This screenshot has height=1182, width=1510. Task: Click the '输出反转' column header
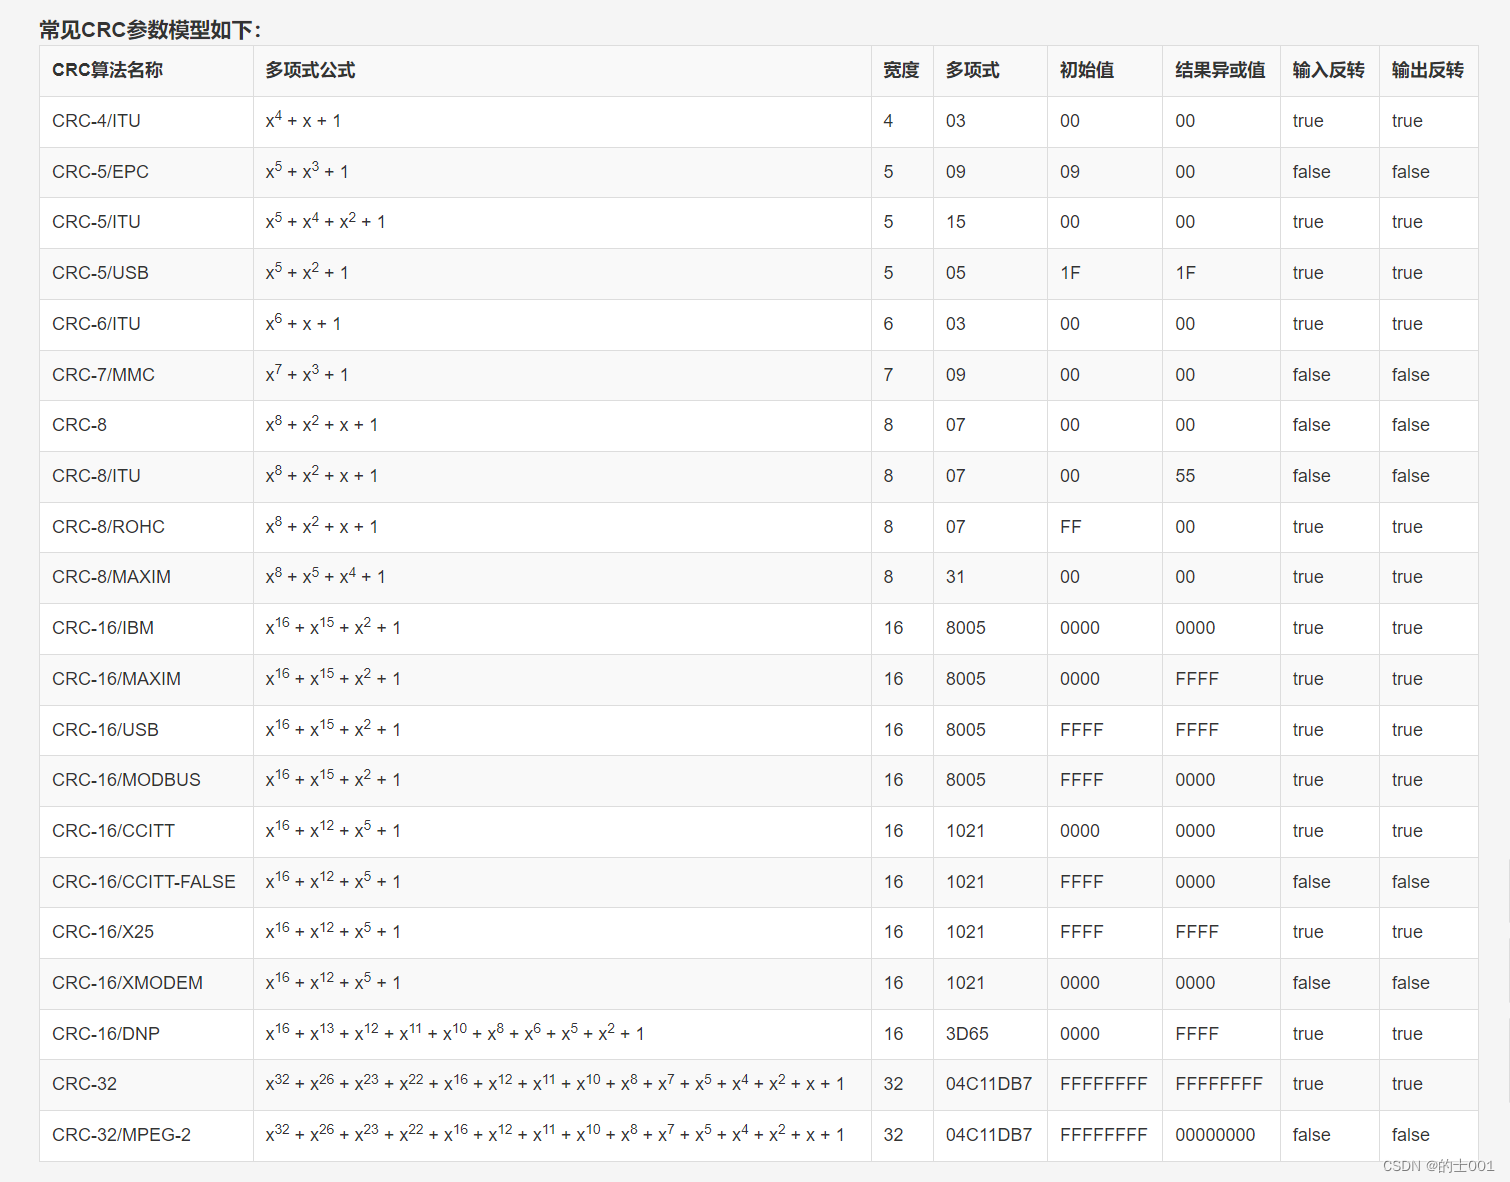pos(1427,71)
